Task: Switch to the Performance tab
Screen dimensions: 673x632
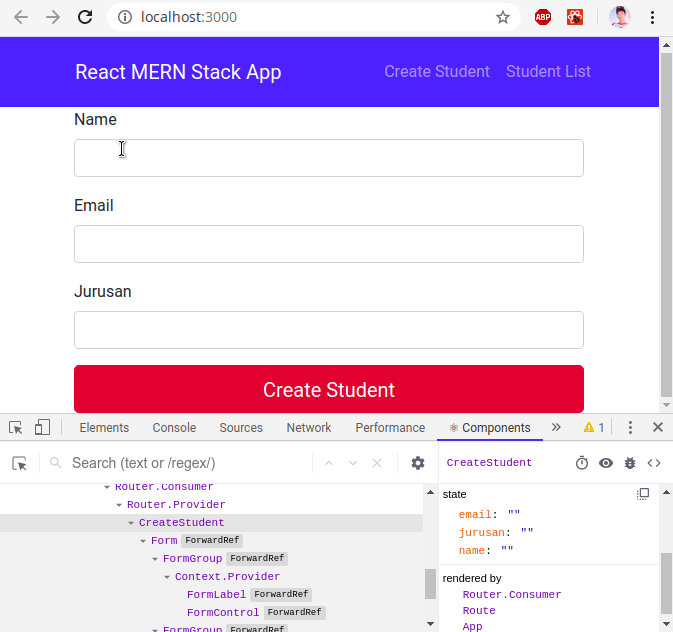Action: (x=390, y=428)
